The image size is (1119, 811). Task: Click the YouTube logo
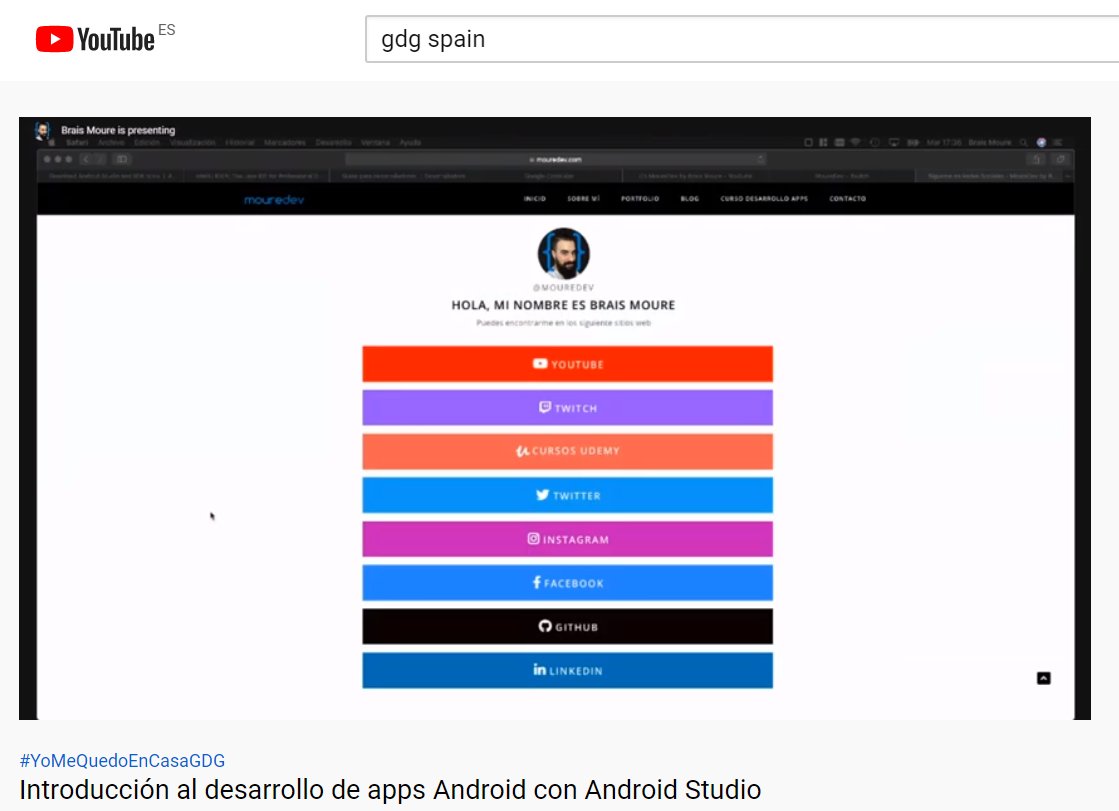point(95,39)
